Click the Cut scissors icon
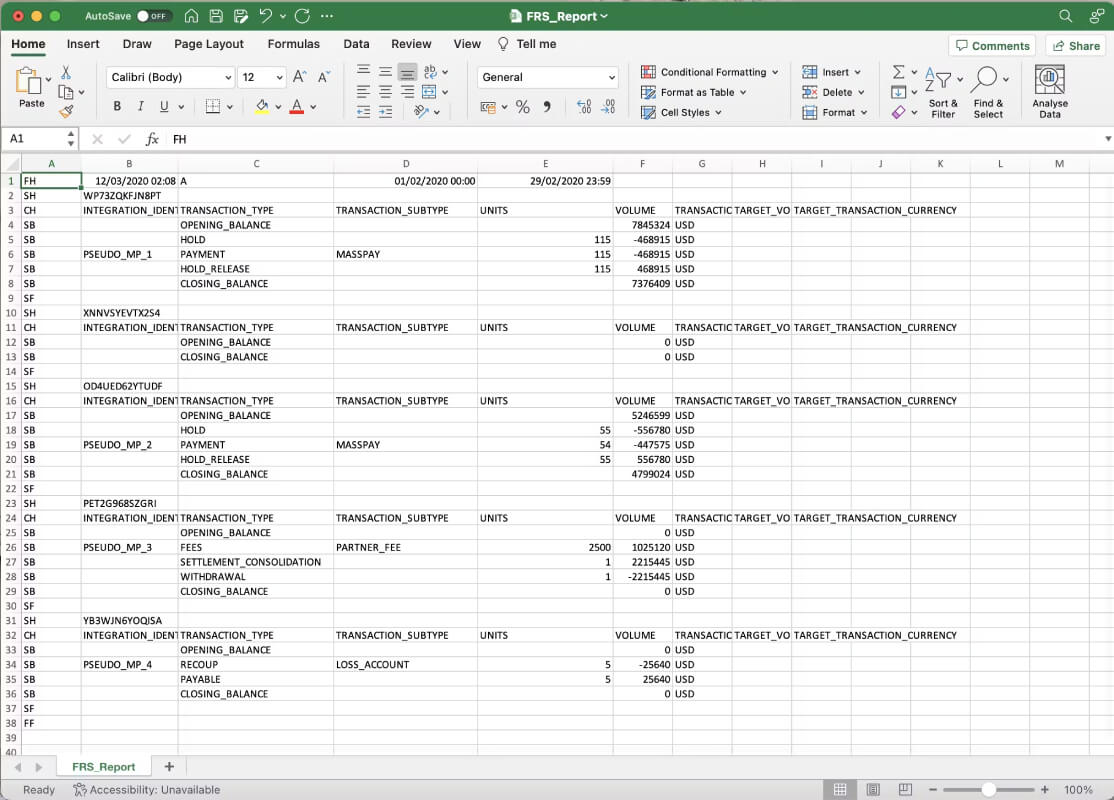The height and width of the screenshot is (800, 1114). click(x=65, y=72)
